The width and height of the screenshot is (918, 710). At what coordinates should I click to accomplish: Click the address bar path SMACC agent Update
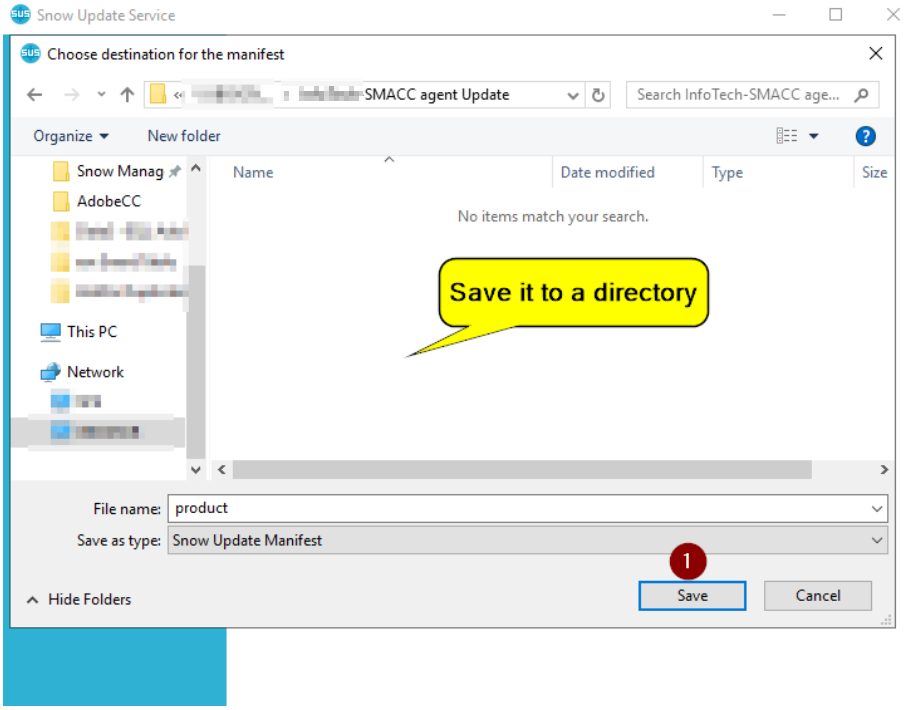click(436, 95)
